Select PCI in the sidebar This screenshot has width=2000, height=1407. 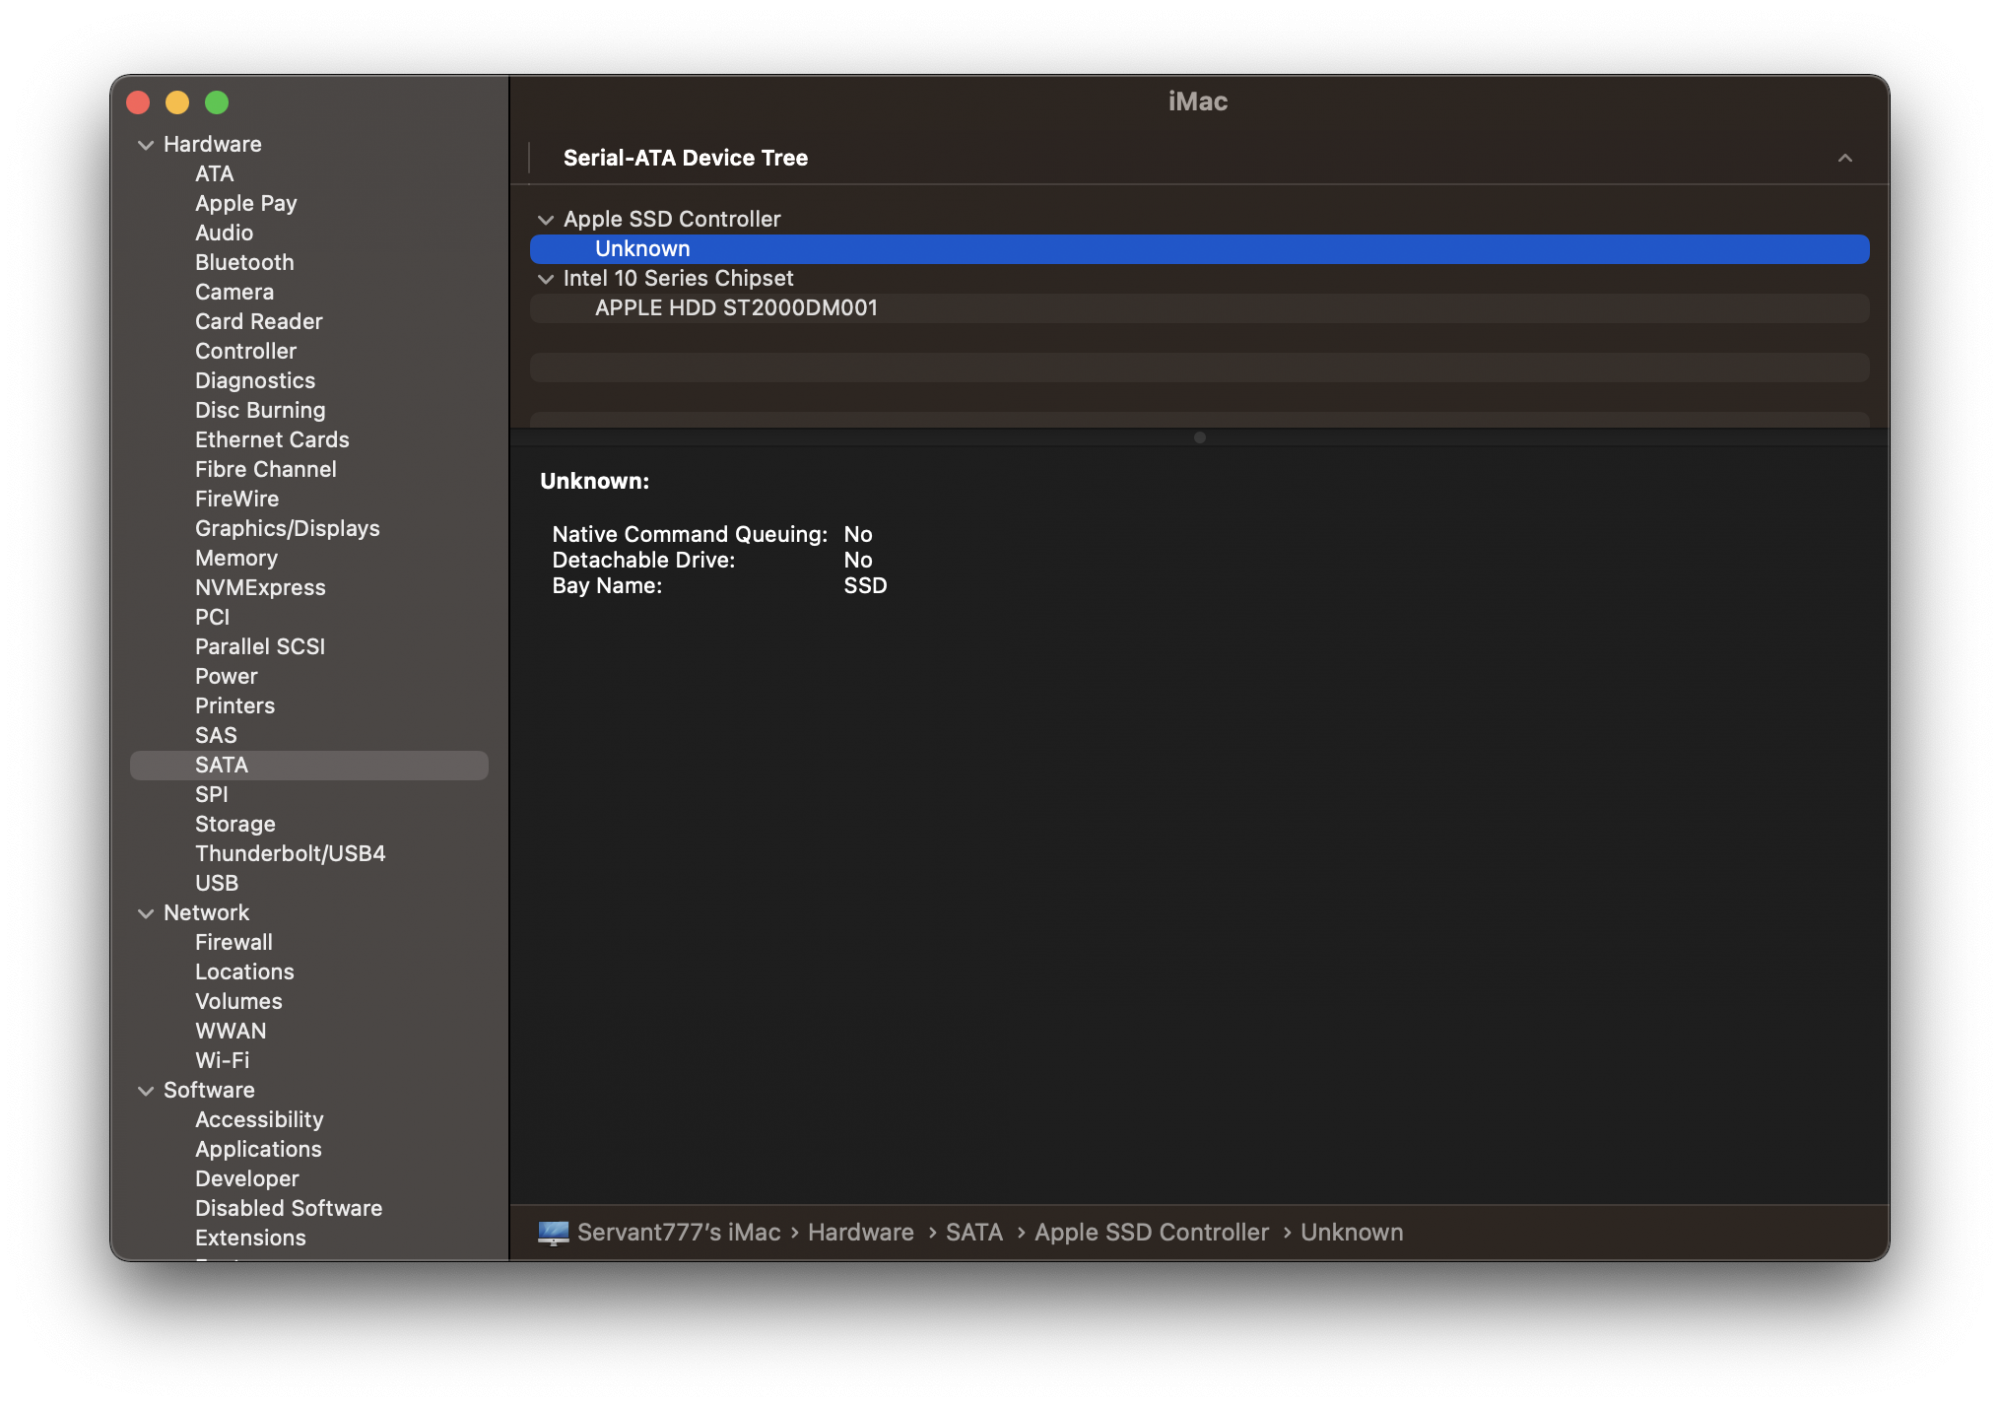pos(212,617)
